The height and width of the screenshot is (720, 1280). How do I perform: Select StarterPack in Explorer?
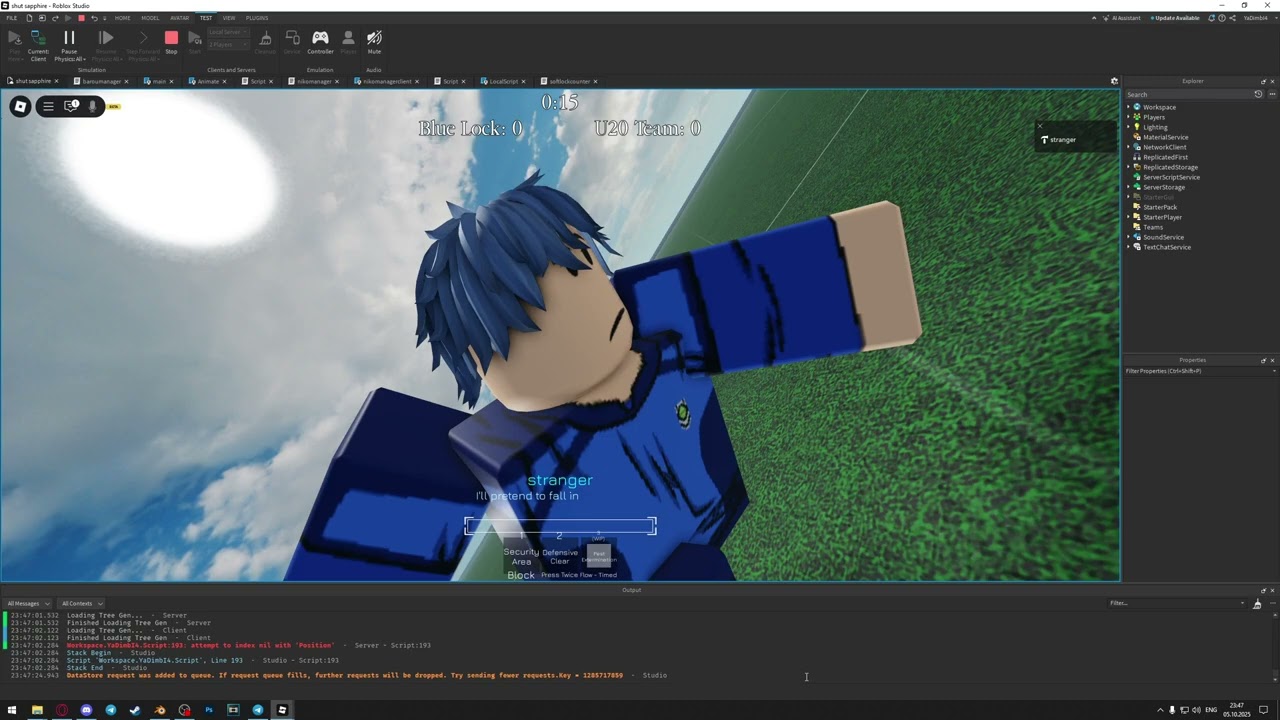[1160, 207]
